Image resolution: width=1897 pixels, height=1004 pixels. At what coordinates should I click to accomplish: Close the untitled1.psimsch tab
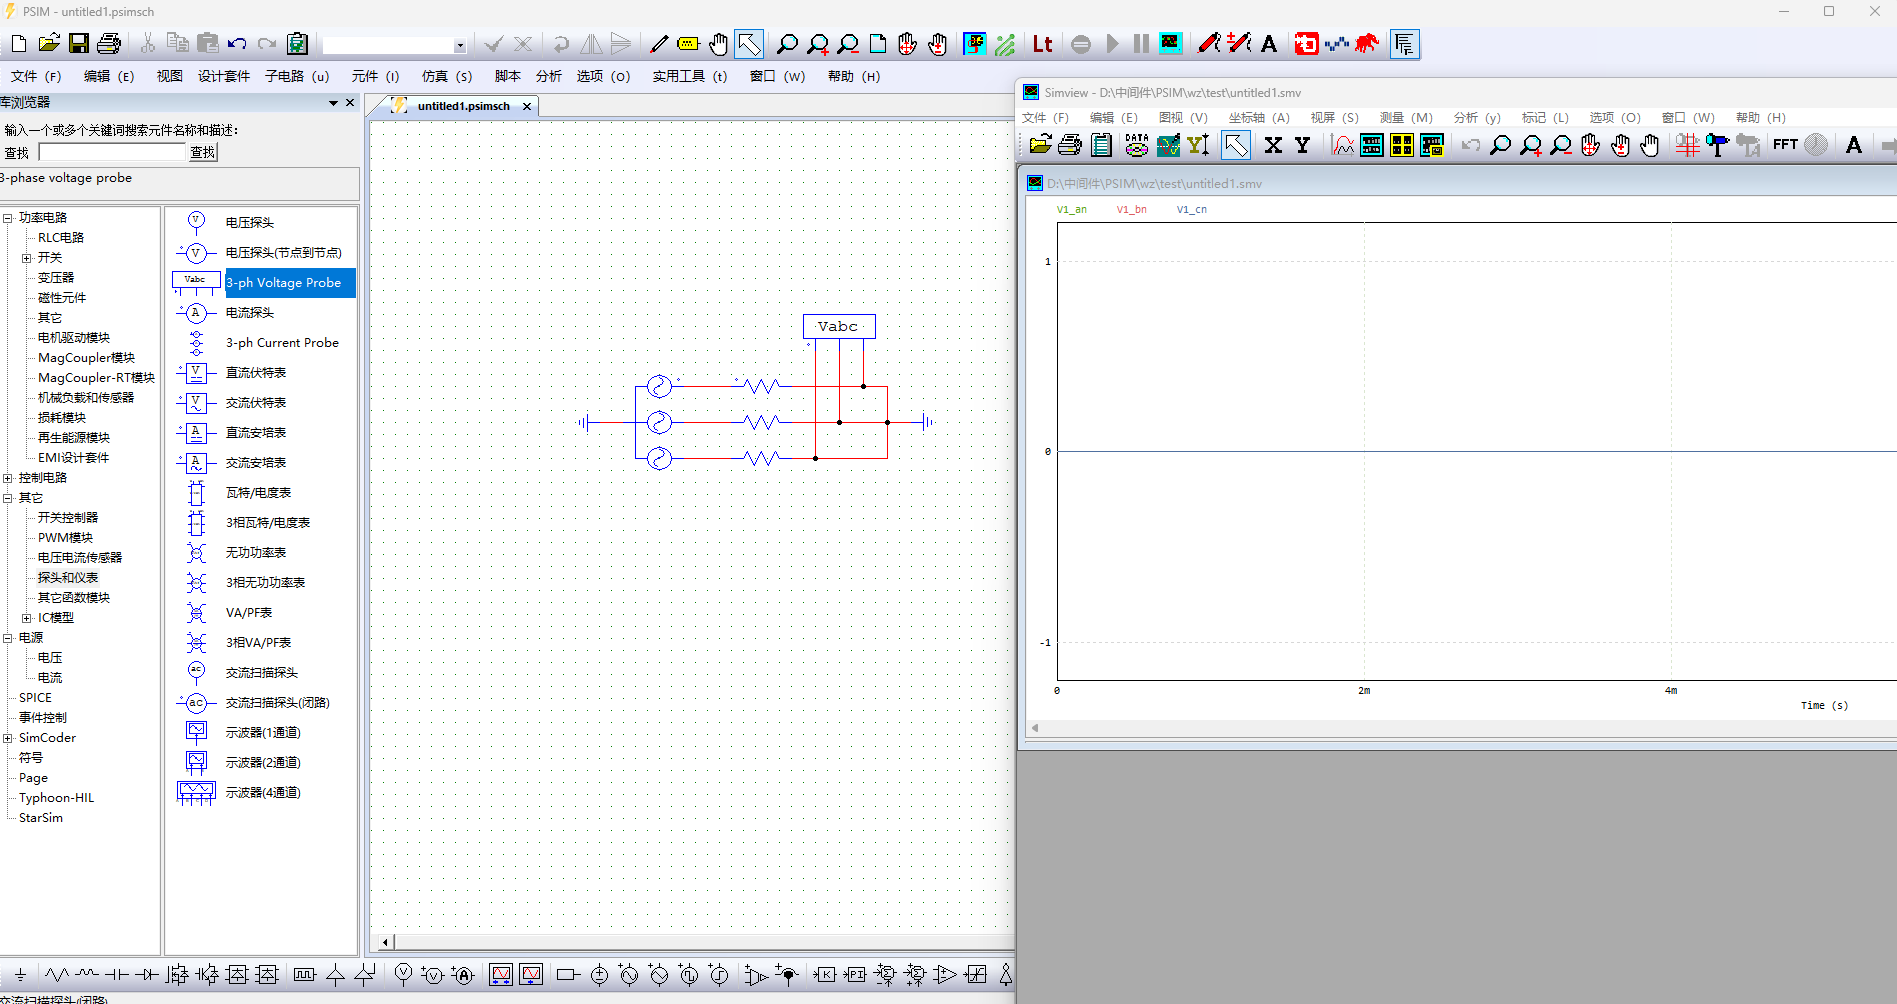click(527, 106)
